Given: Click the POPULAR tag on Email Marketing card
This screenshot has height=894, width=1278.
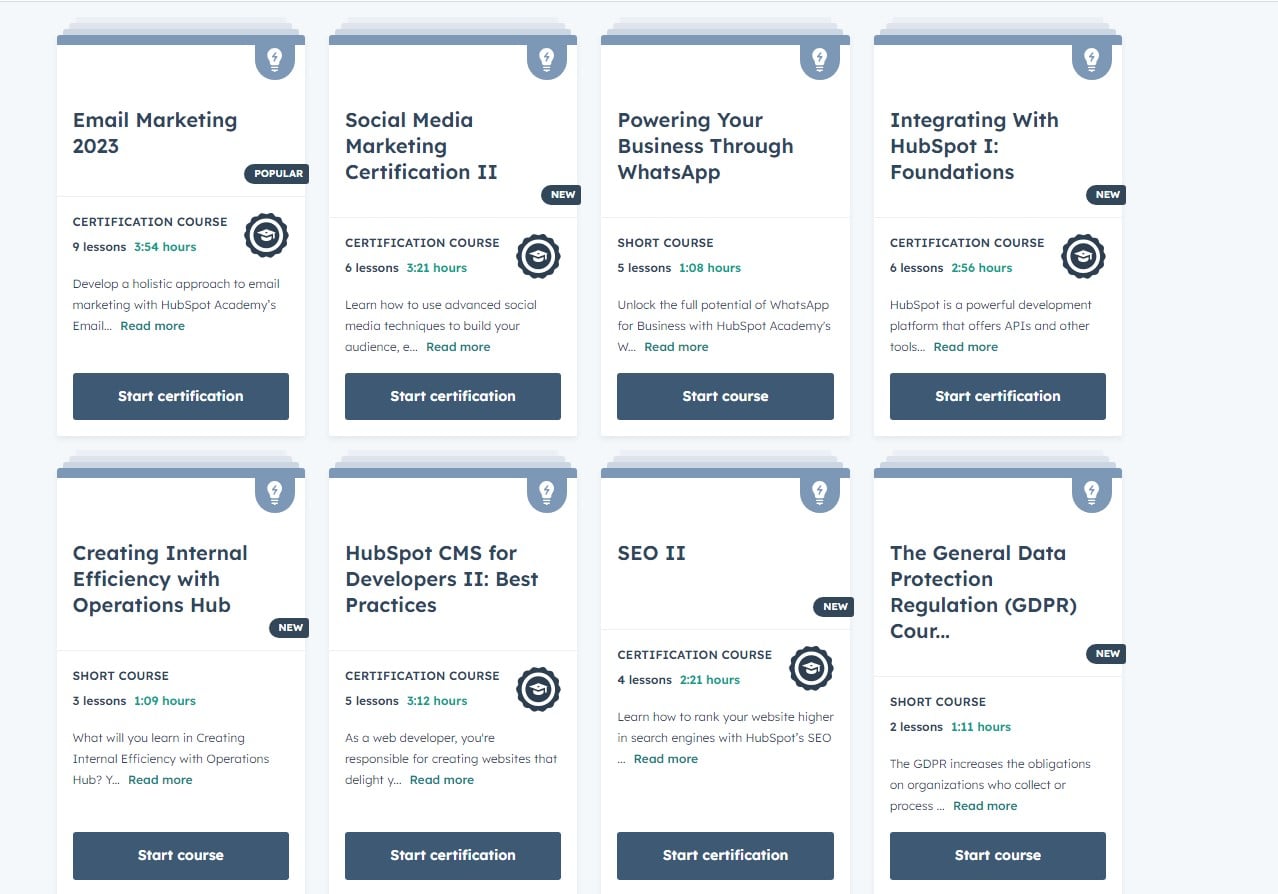Looking at the screenshot, I should click(x=277, y=173).
